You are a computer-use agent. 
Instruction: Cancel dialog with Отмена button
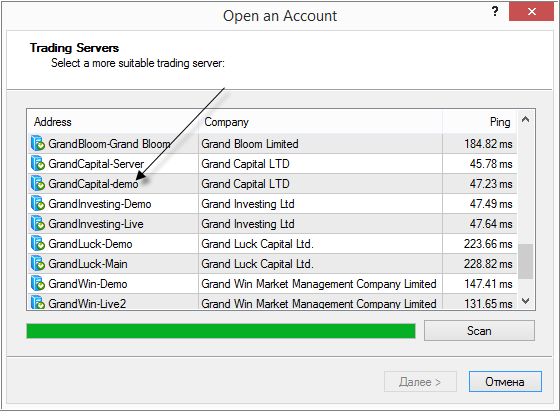505,382
